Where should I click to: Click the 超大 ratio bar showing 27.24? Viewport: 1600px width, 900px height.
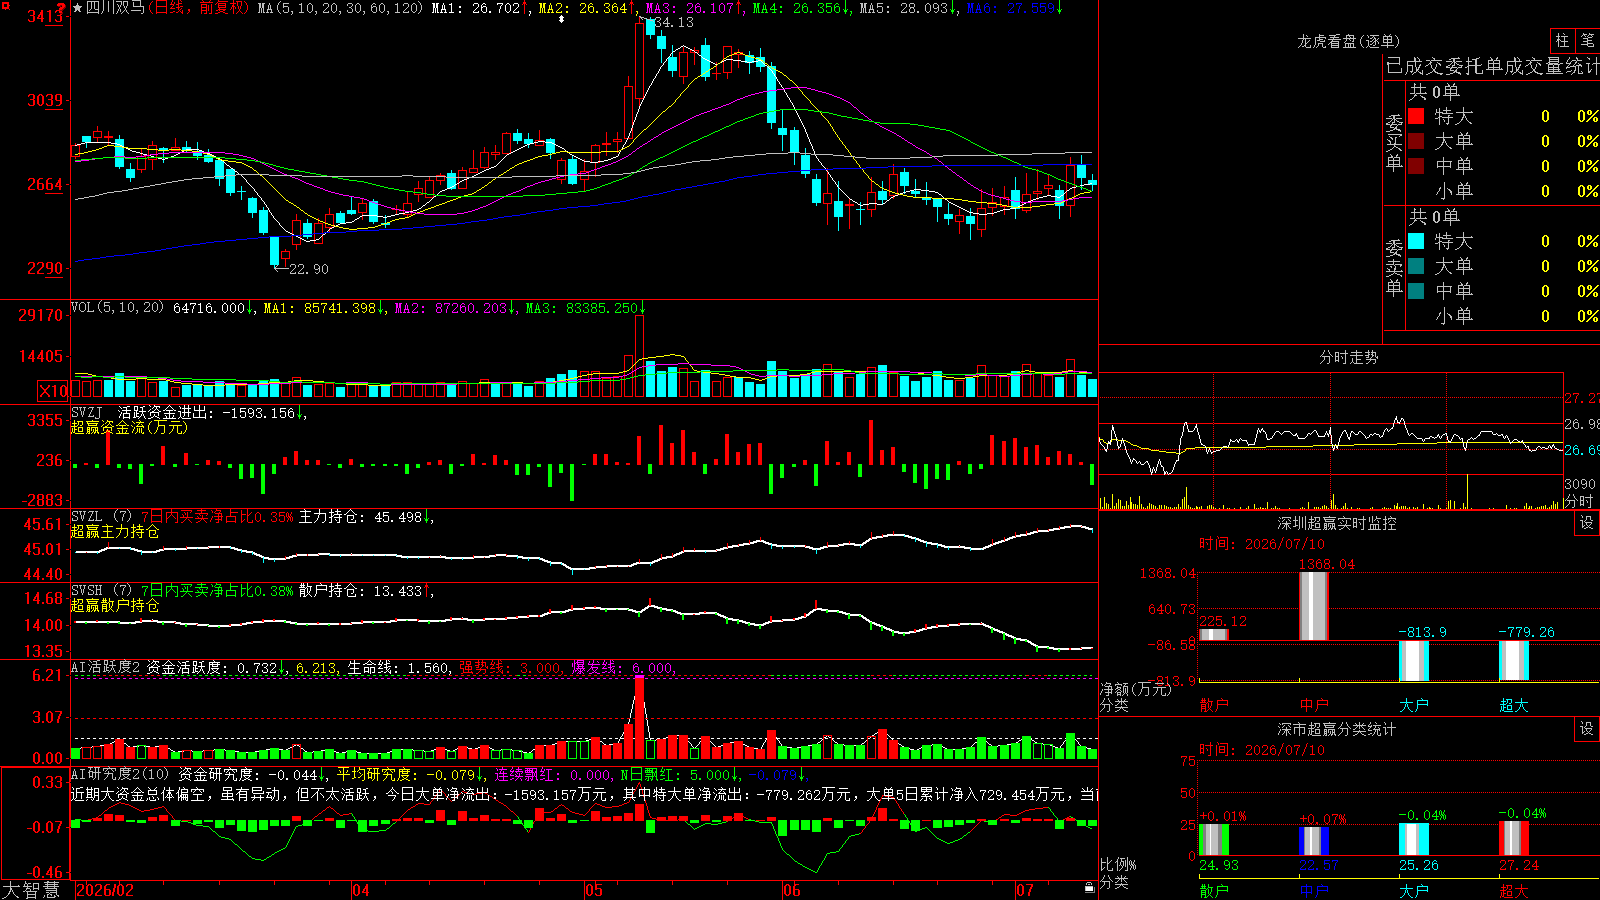pyautogui.click(x=1514, y=839)
